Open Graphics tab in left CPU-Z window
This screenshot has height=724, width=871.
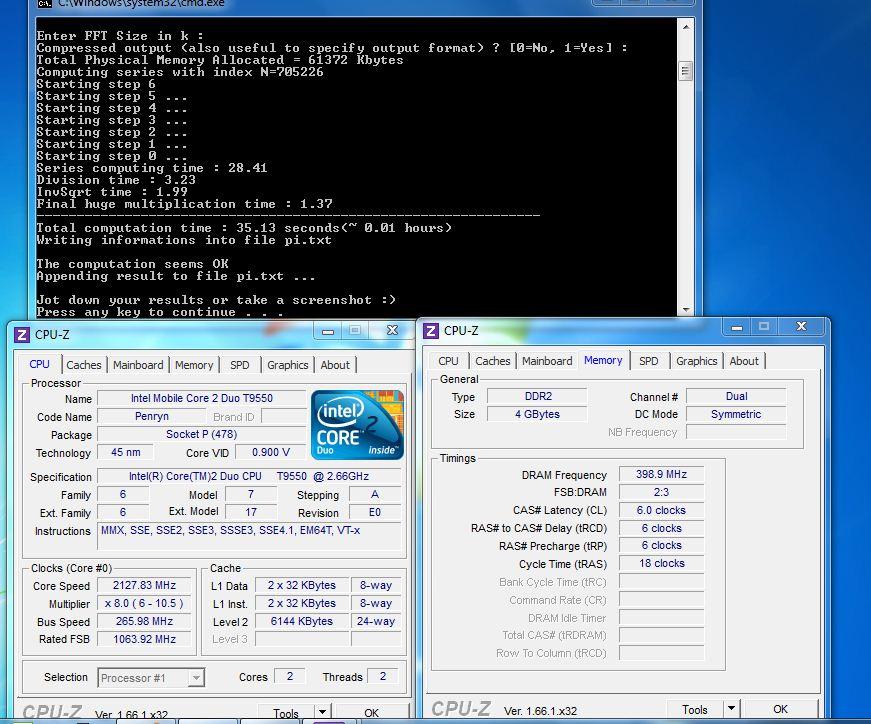287,365
